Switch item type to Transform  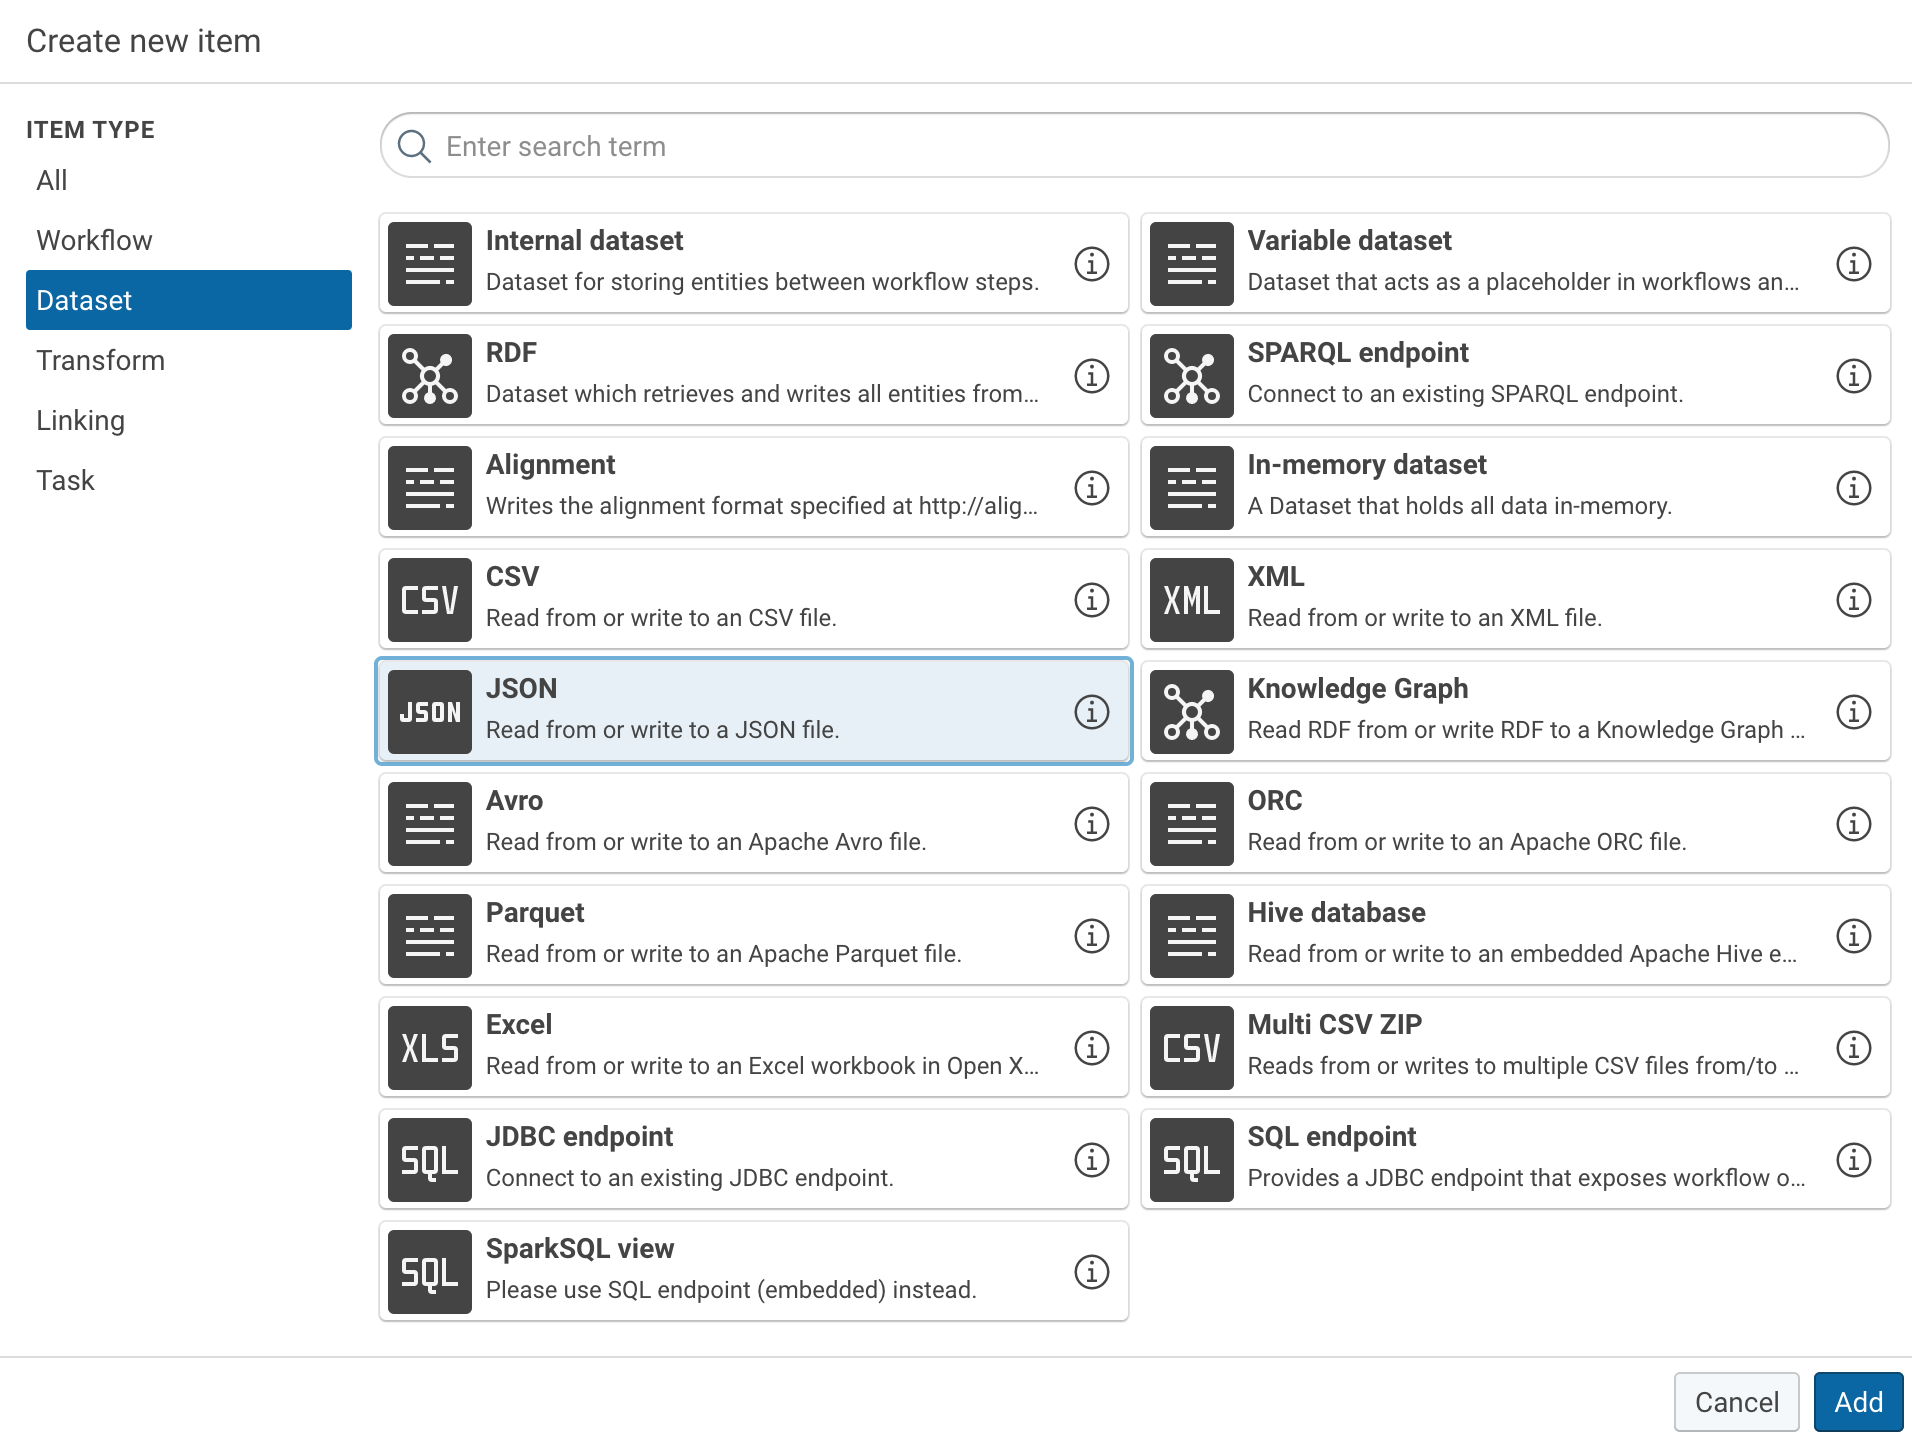point(100,360)
